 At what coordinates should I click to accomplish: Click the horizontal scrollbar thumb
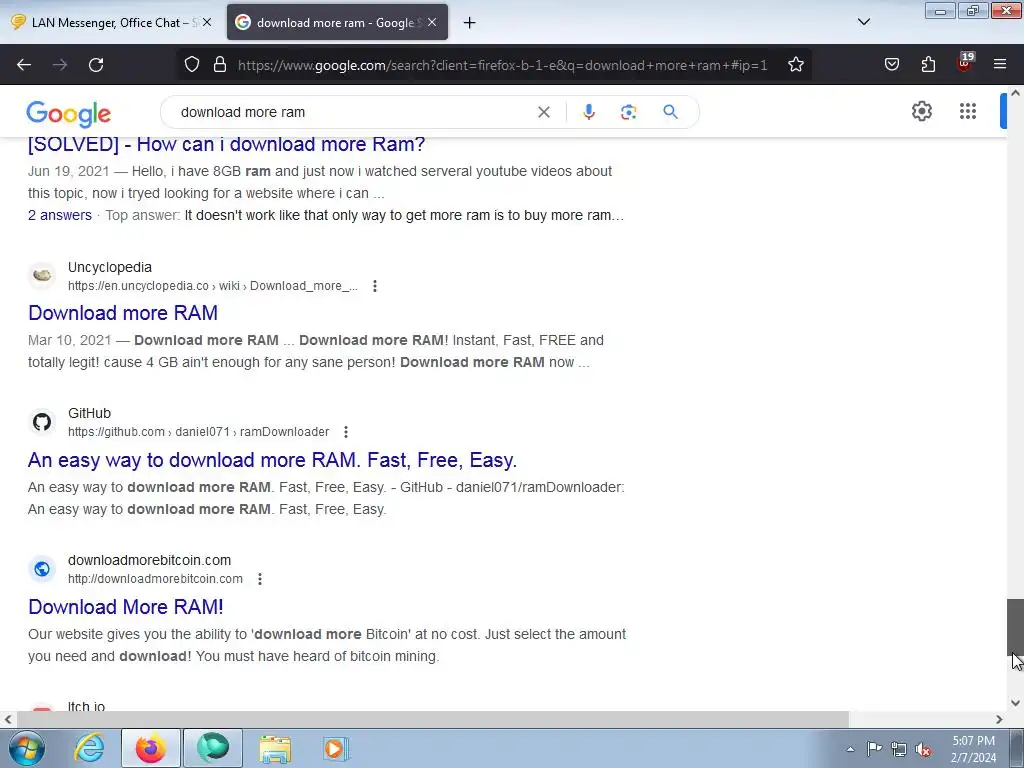tap(432, 719)
